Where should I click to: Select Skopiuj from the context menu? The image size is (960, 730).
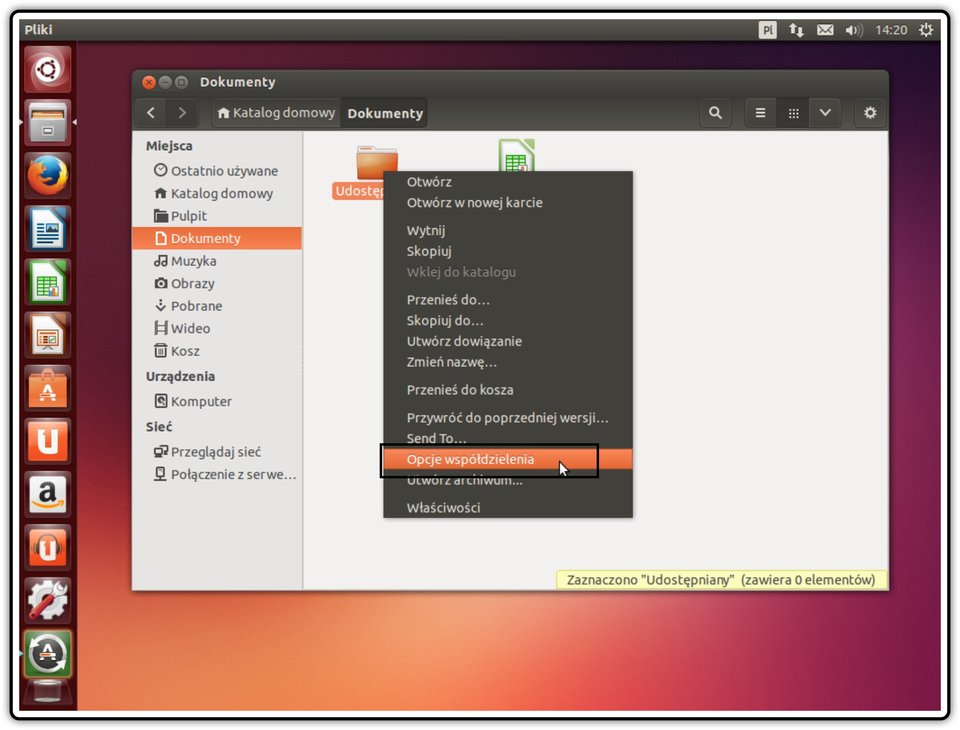click(508, 251)
